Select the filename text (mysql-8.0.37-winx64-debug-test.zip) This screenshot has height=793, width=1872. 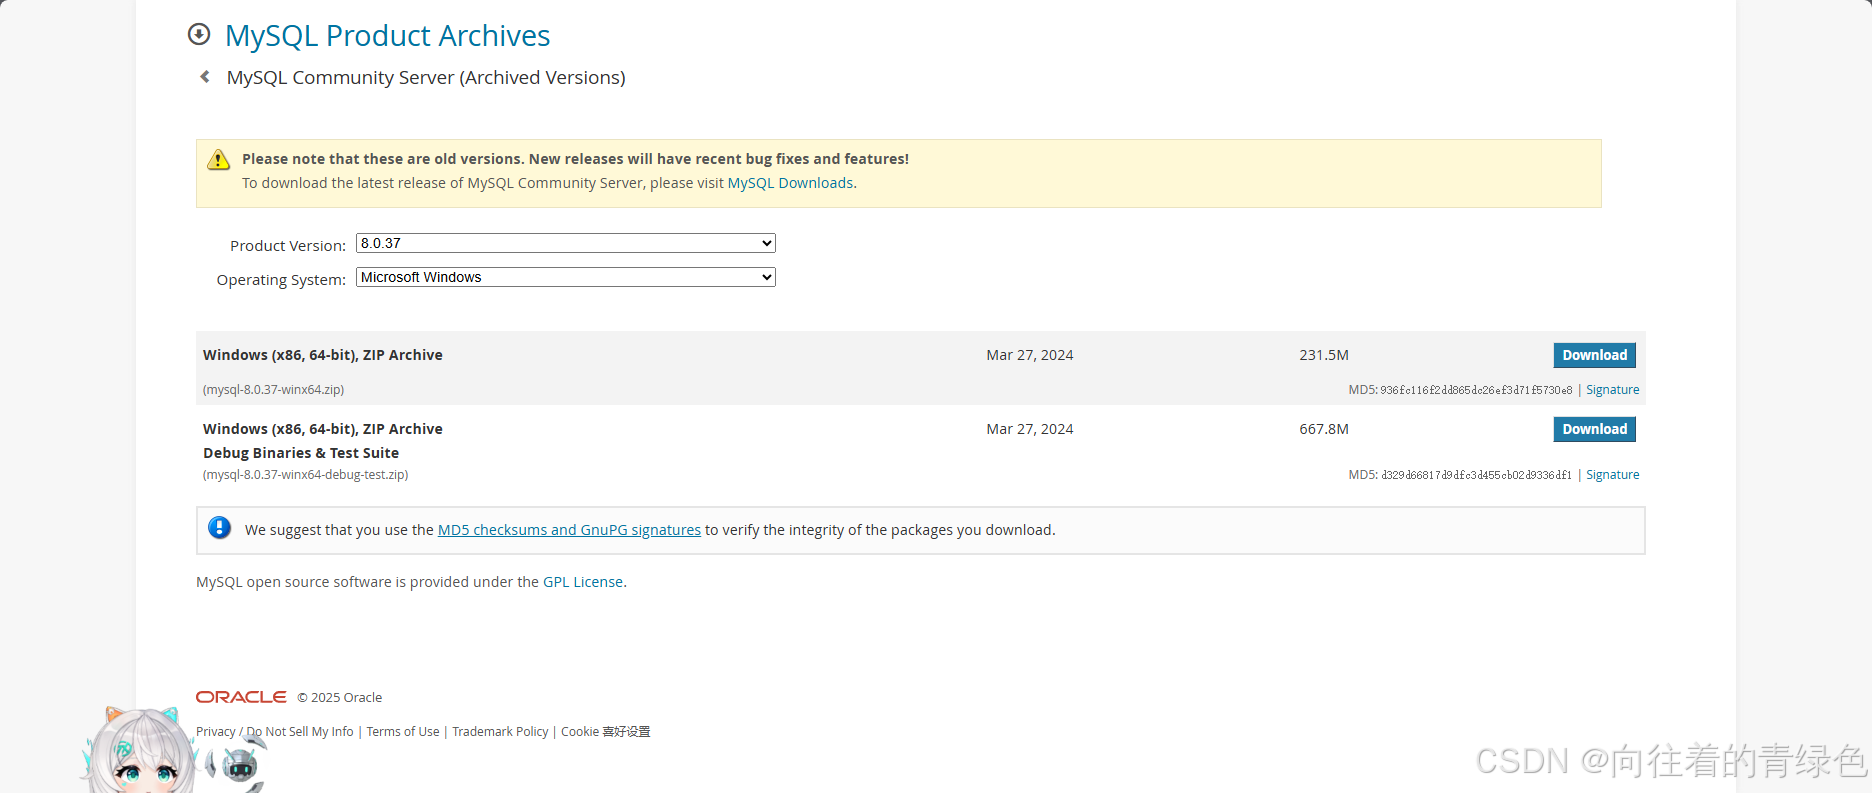[x=305, y=475]
